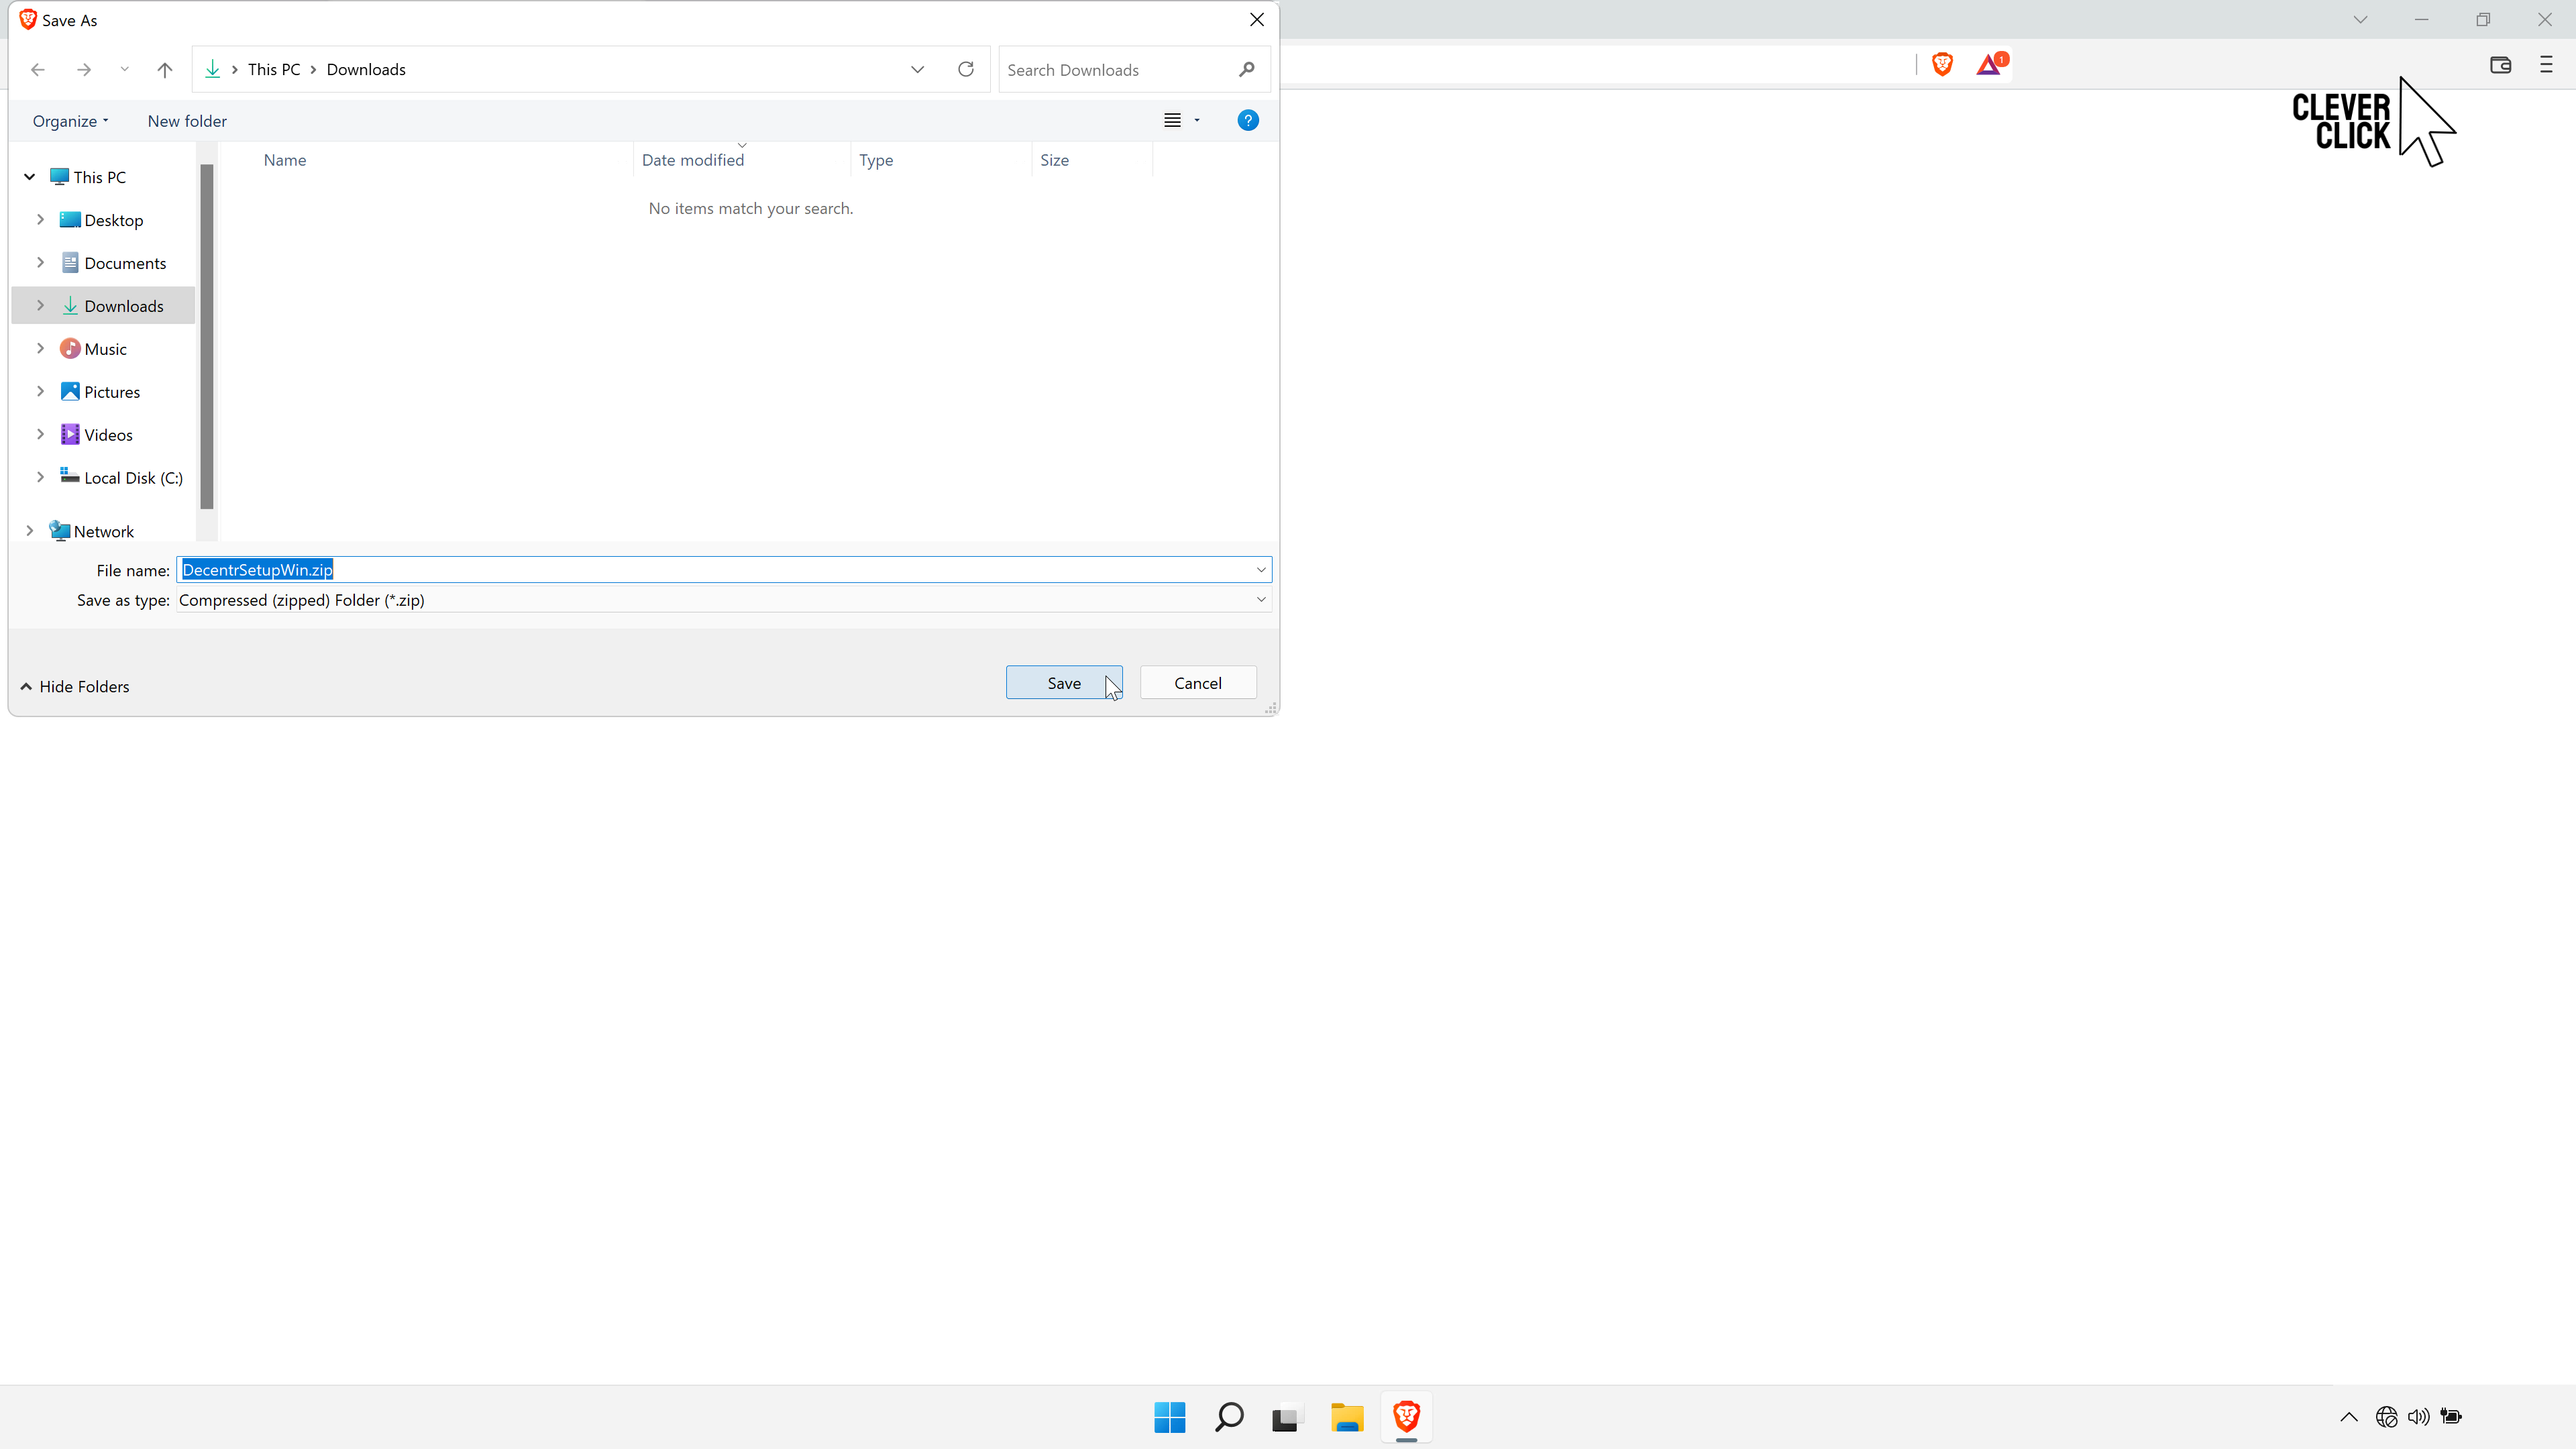Open the Save as type dropdown

click(1260, 600)
